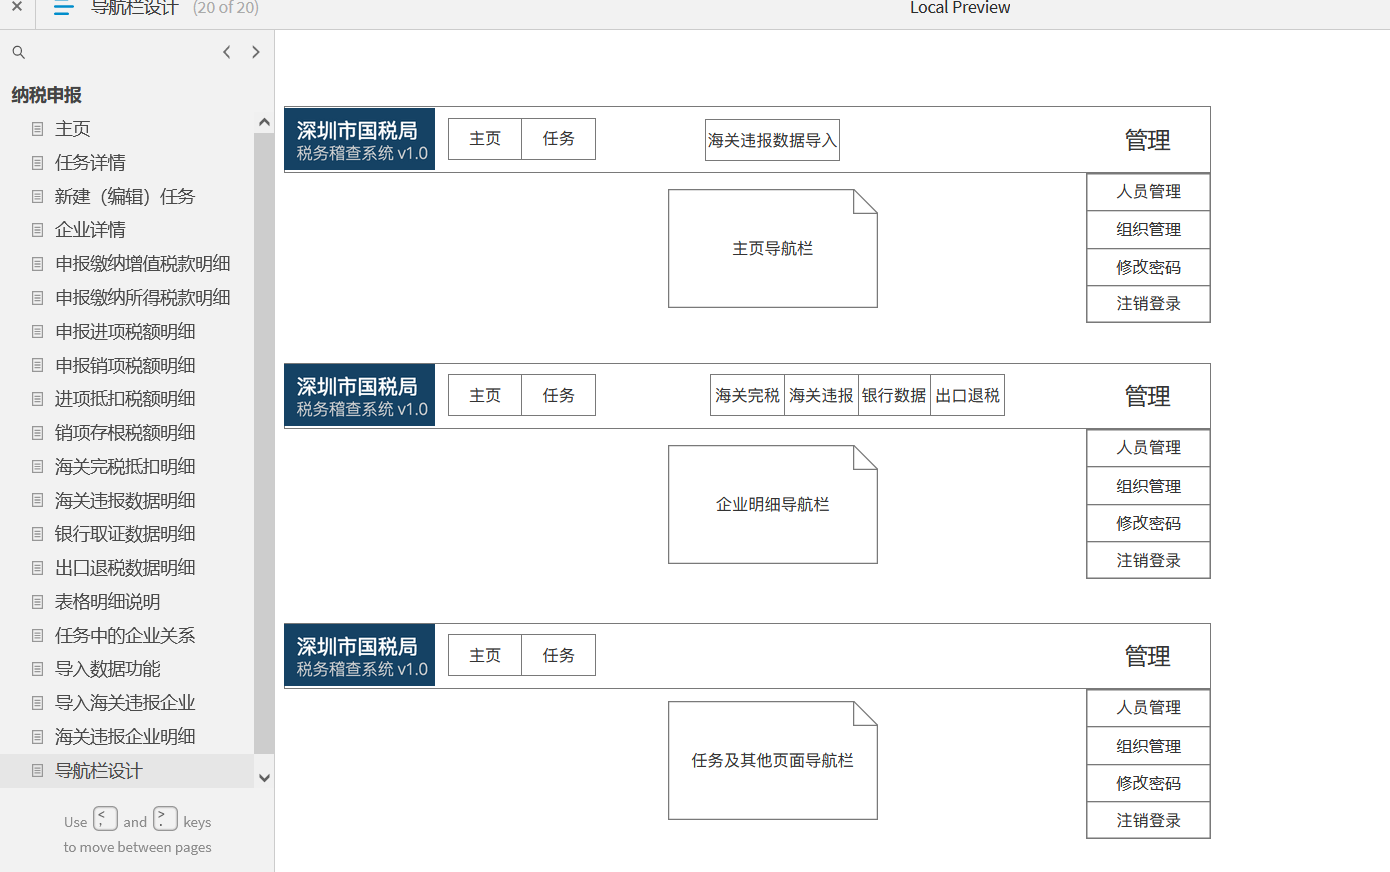Screen dimensions: 1390x872
Task: Open the 任务中的企业关系 page
Action: [125, 636]
